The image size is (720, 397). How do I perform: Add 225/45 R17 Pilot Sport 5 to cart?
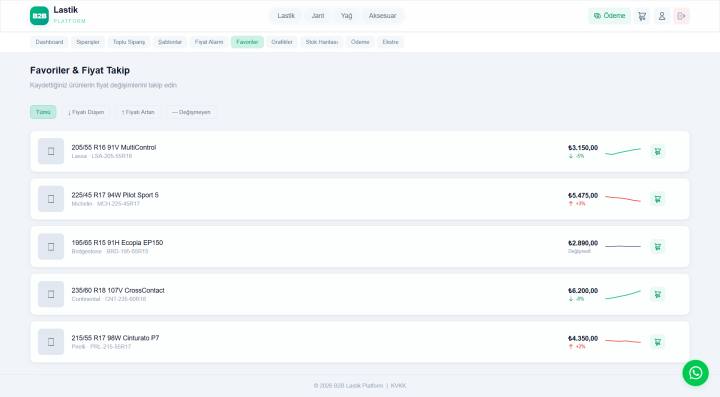(x=658, y=199)
